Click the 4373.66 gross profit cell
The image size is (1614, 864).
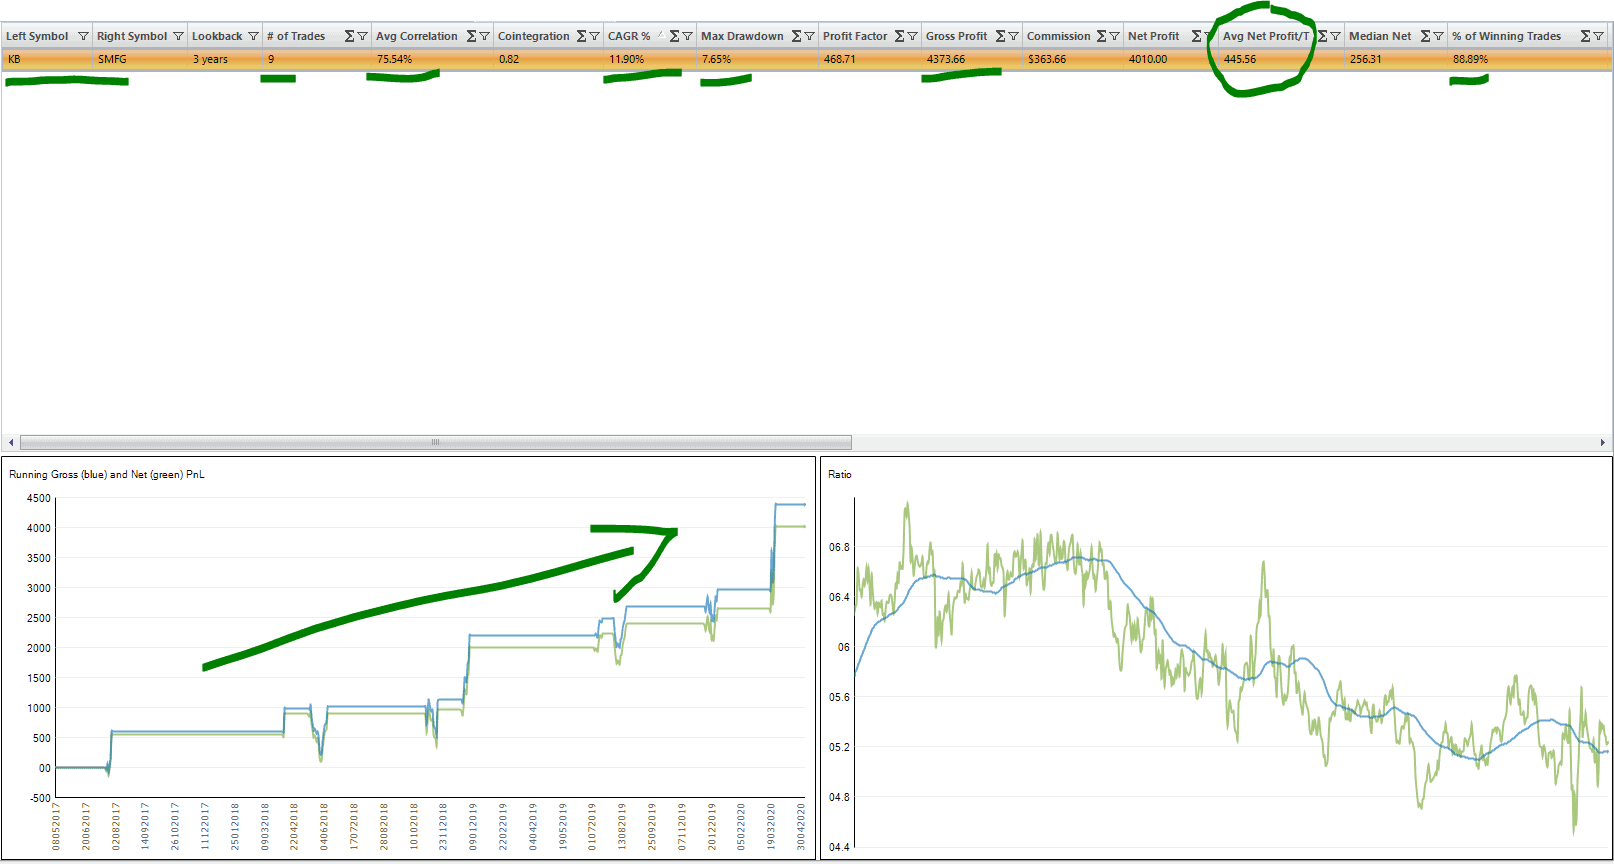pyautogui.click(x=972, y=59)
